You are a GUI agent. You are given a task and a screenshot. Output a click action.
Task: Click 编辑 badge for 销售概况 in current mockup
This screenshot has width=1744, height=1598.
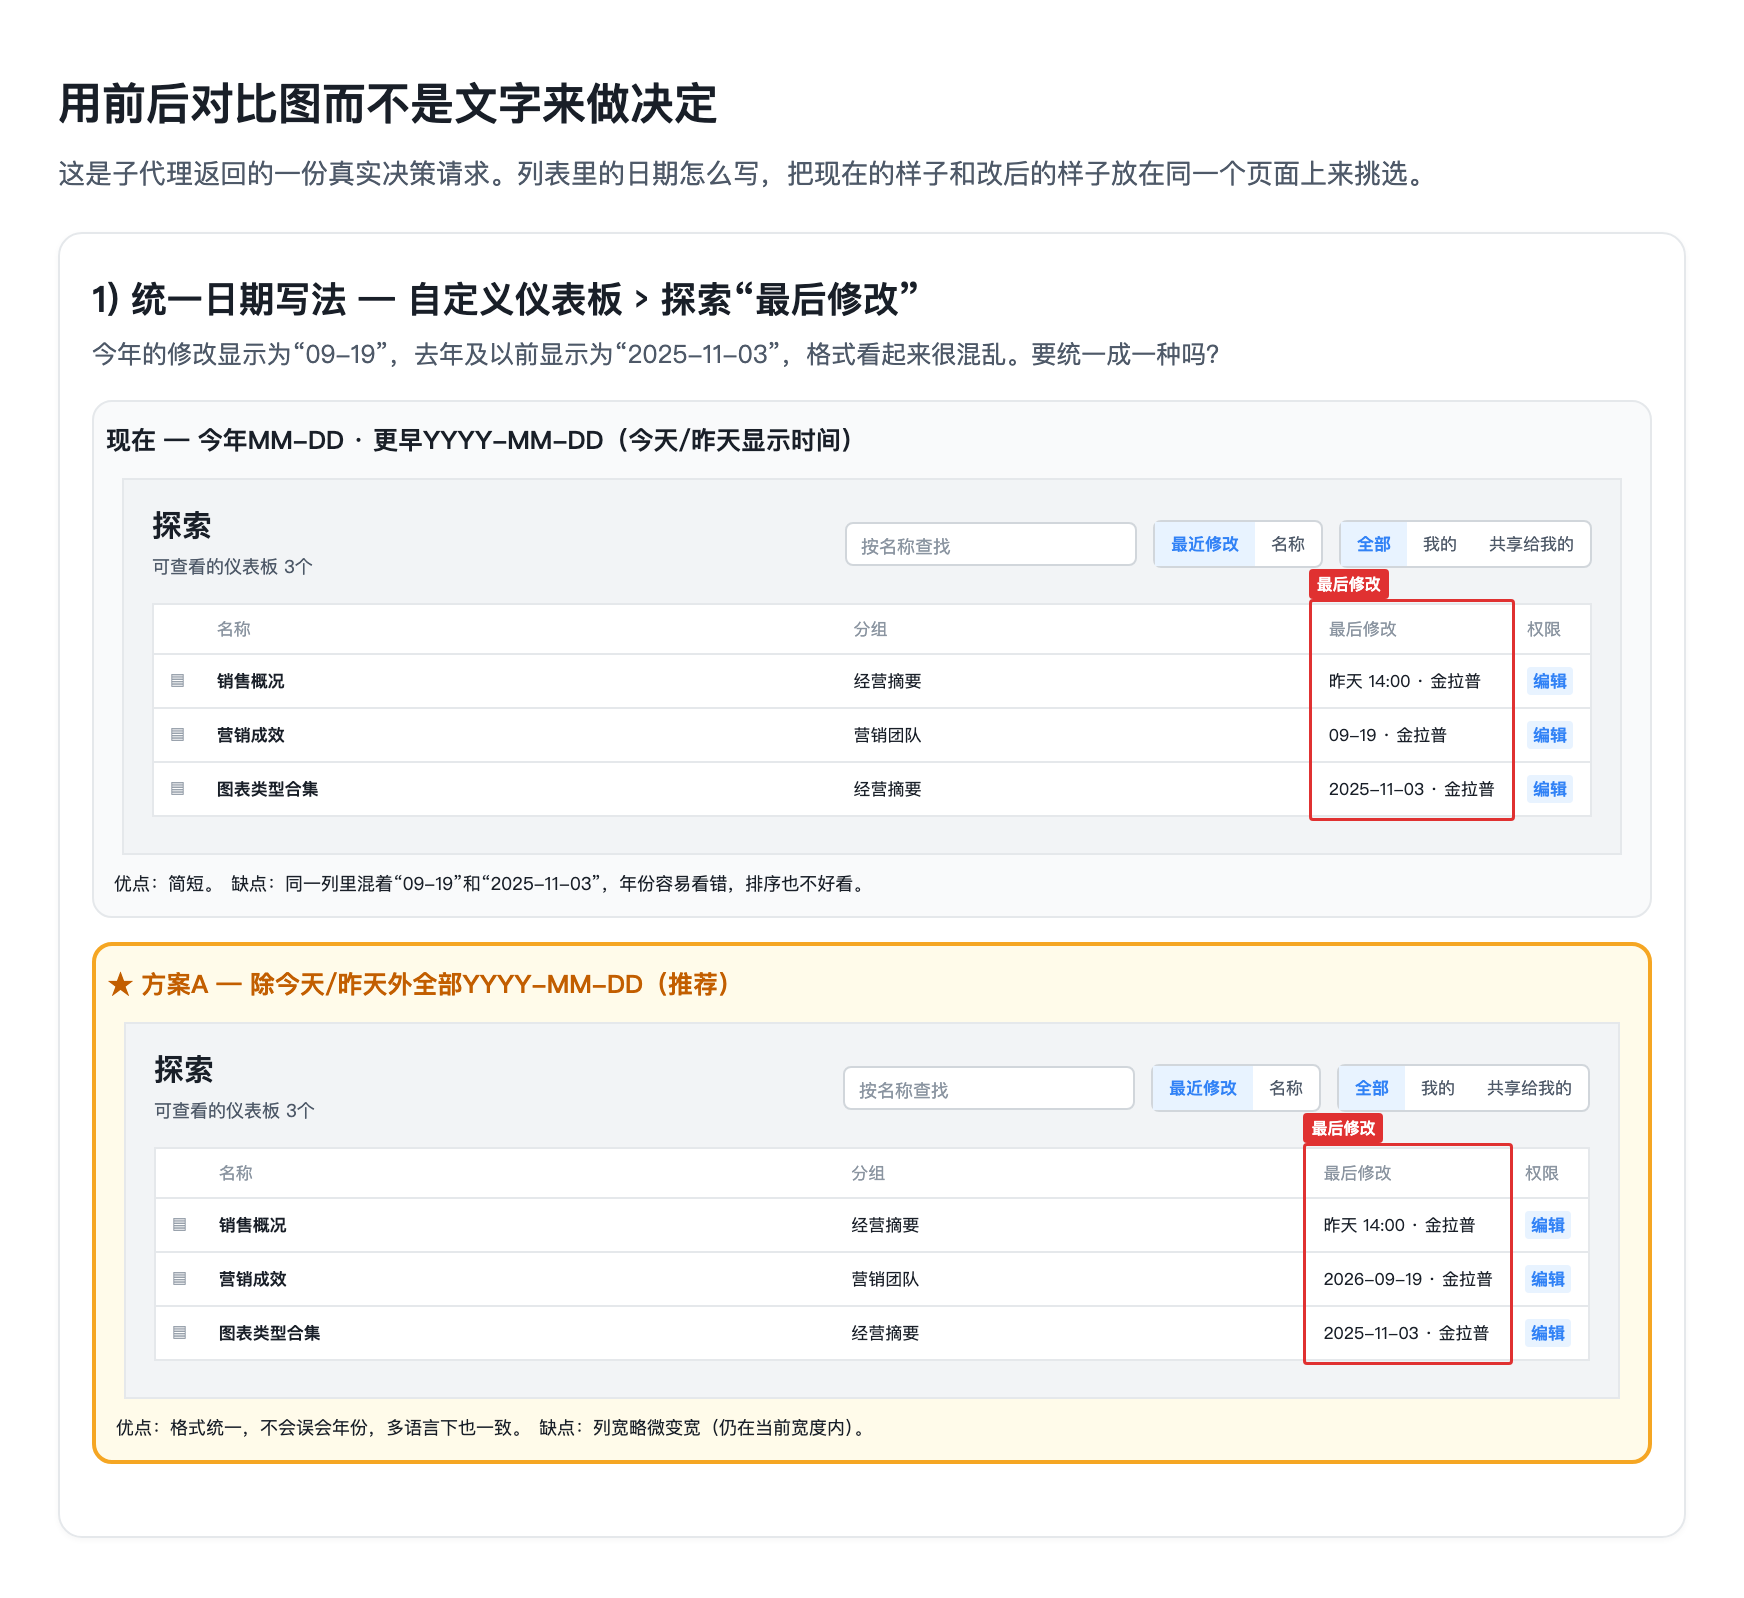coord(1549,681)
